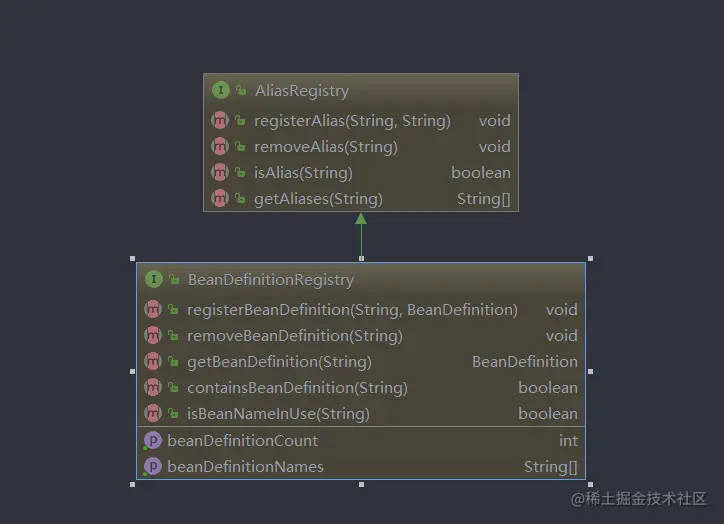
Task: Select the removeAlias(String) method
Action: [x=326, y=147]
